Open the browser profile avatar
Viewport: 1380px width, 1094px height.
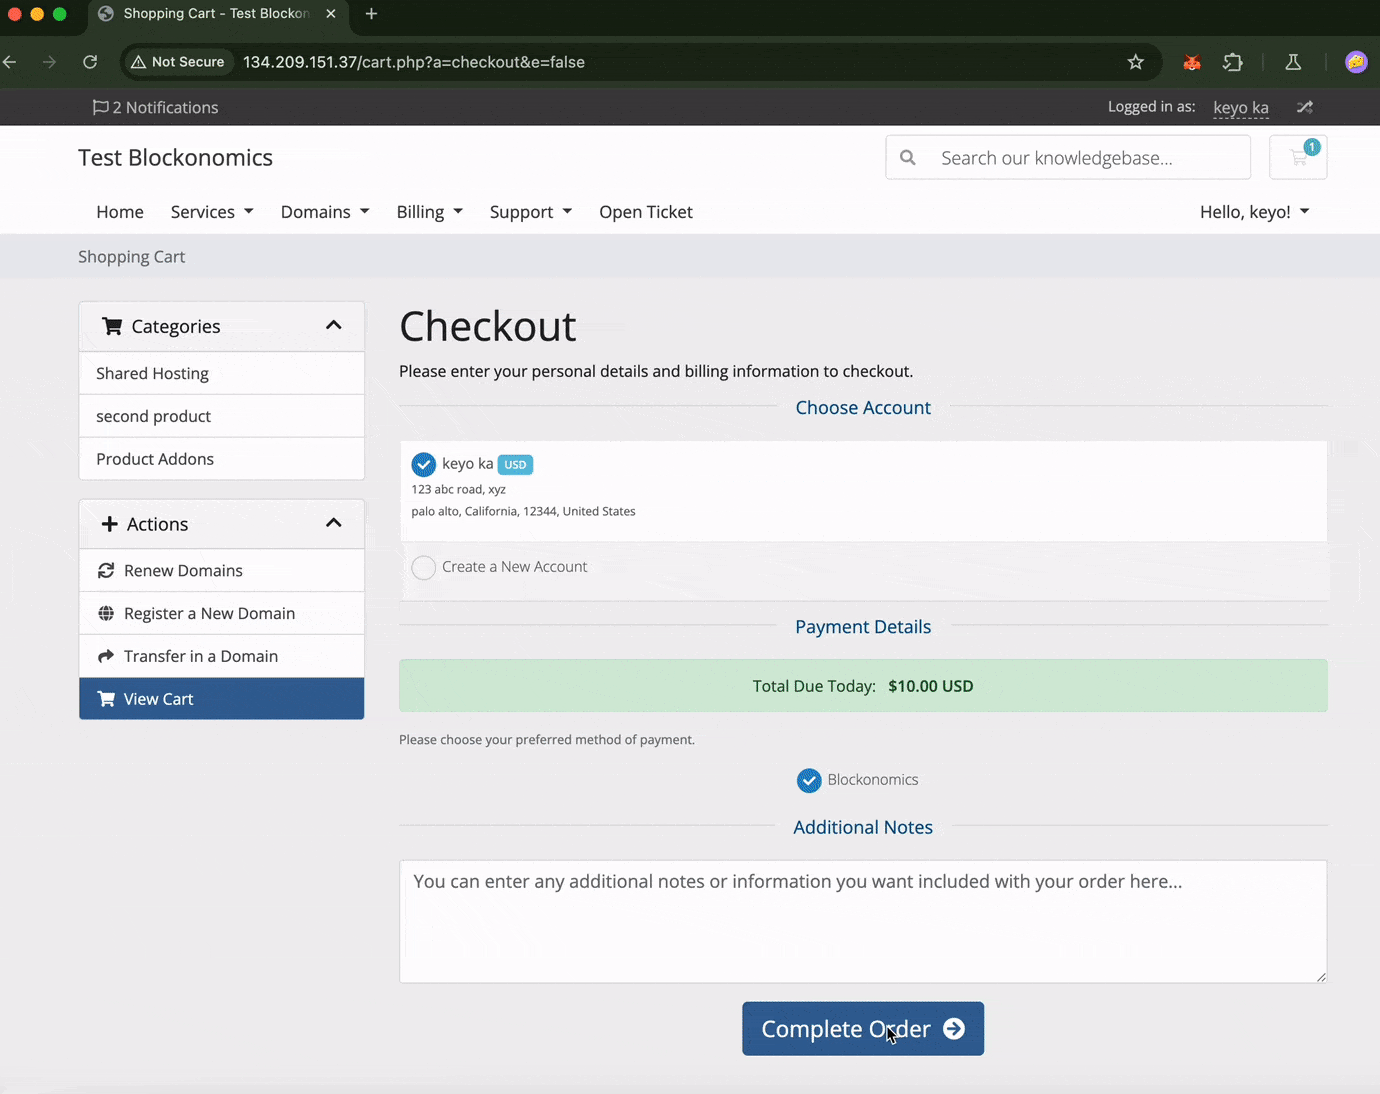click(1356, 62)
